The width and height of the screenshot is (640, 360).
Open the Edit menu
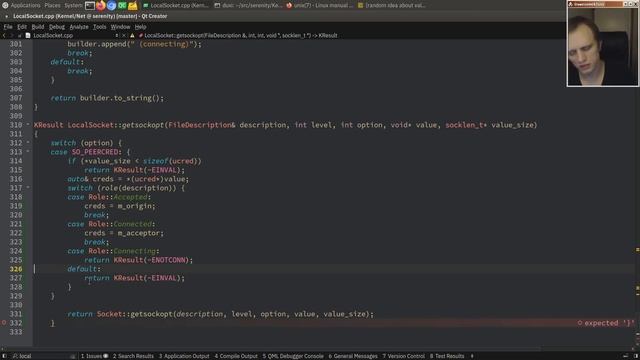point(22,27)
